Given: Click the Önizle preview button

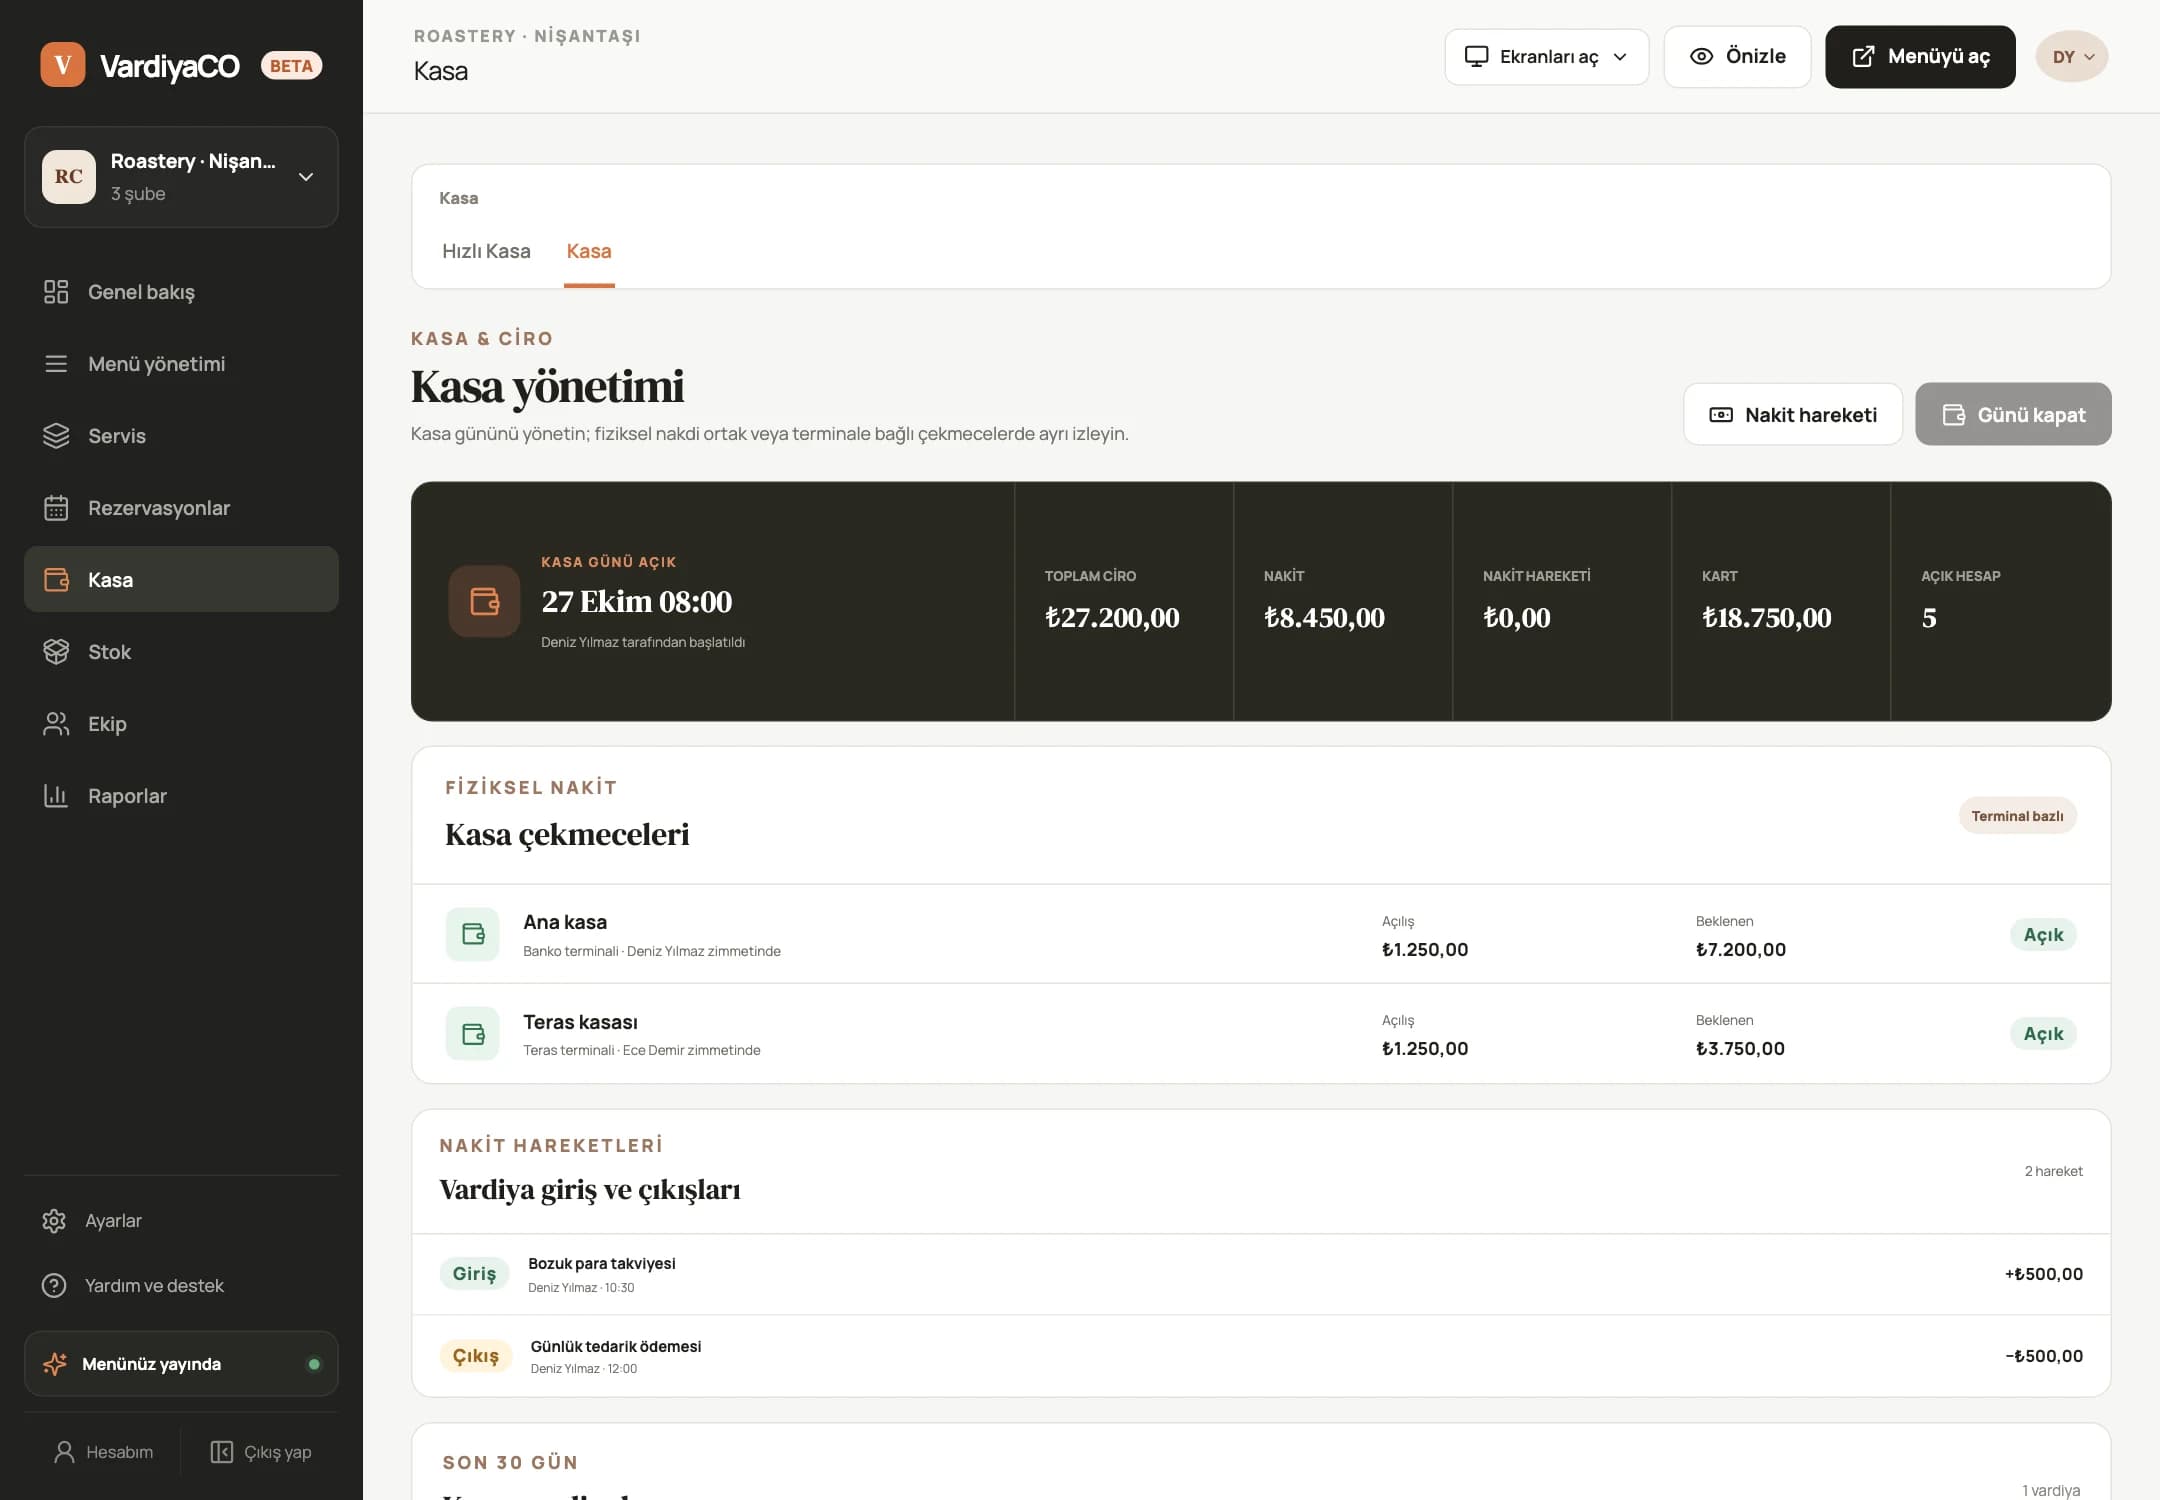Looking at the screenshot, I should 1737,57.
